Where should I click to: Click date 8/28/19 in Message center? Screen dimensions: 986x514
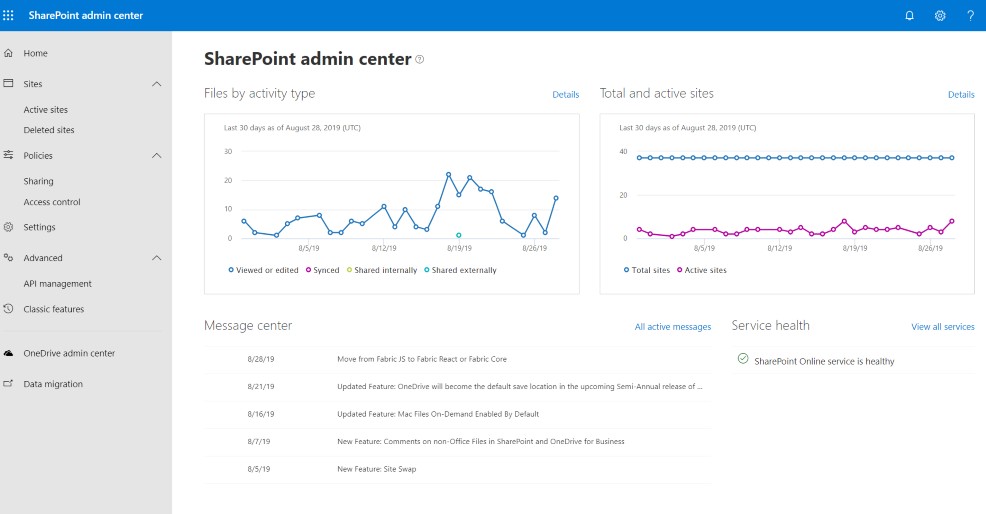pyautogui.click(x=260, y=359)
